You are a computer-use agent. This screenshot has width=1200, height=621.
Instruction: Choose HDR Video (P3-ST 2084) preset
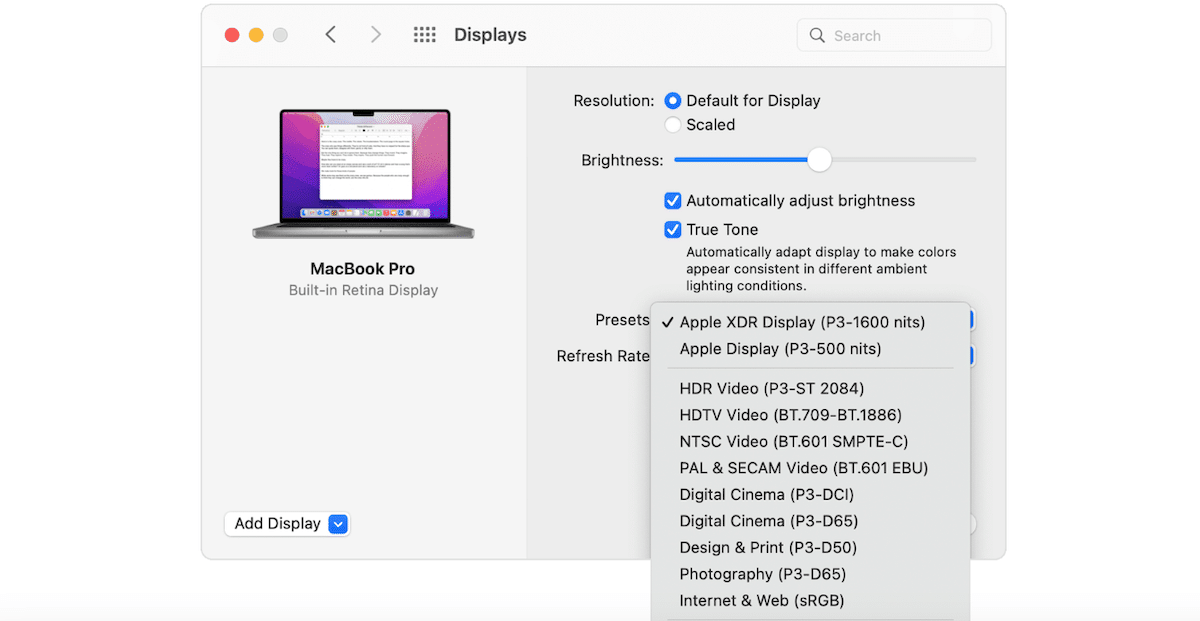point(810,388)
